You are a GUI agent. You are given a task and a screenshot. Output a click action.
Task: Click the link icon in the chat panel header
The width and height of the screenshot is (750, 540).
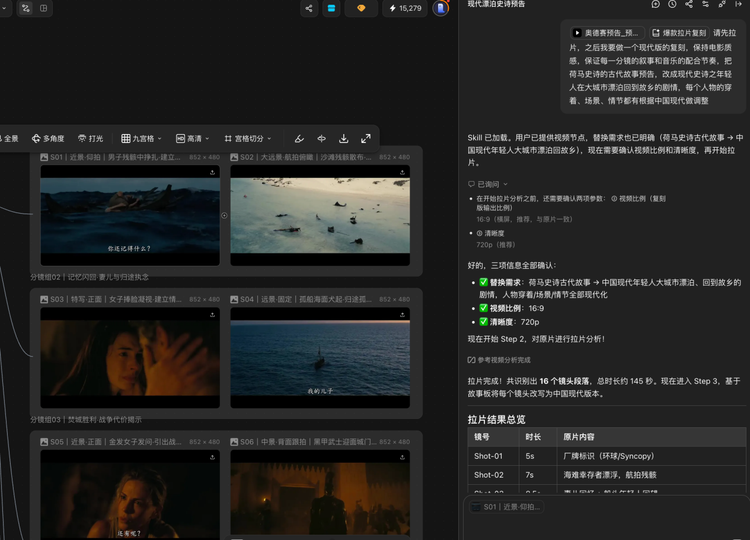coord(722,4)
